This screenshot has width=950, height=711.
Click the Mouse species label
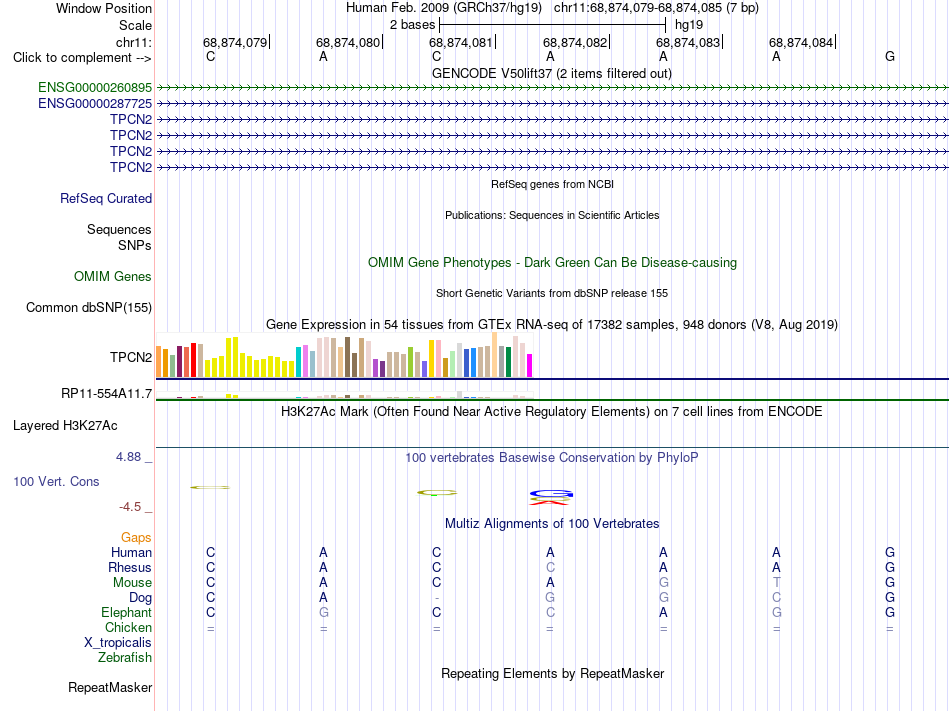pyautogui.click(x=132, y=583)
